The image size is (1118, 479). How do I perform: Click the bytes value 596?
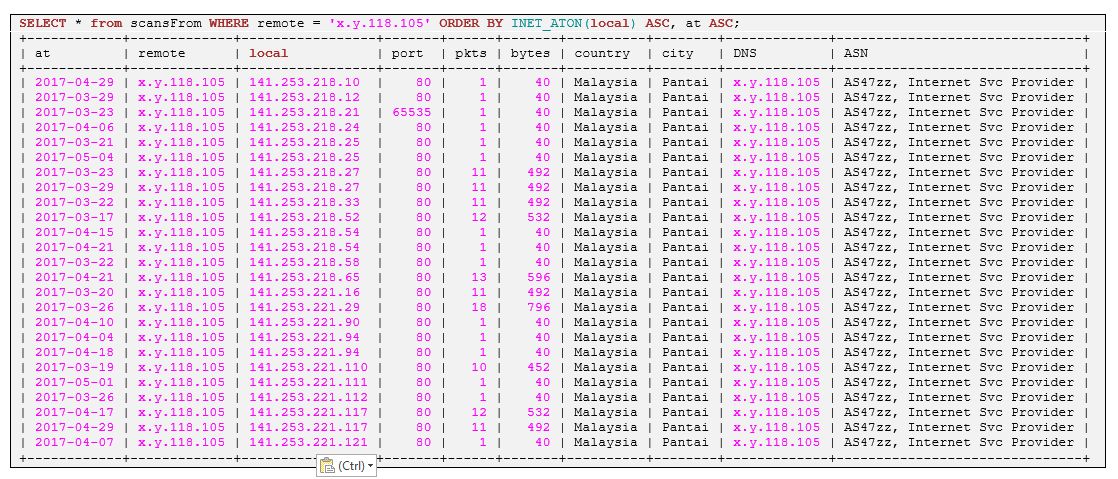coord(538,277)
